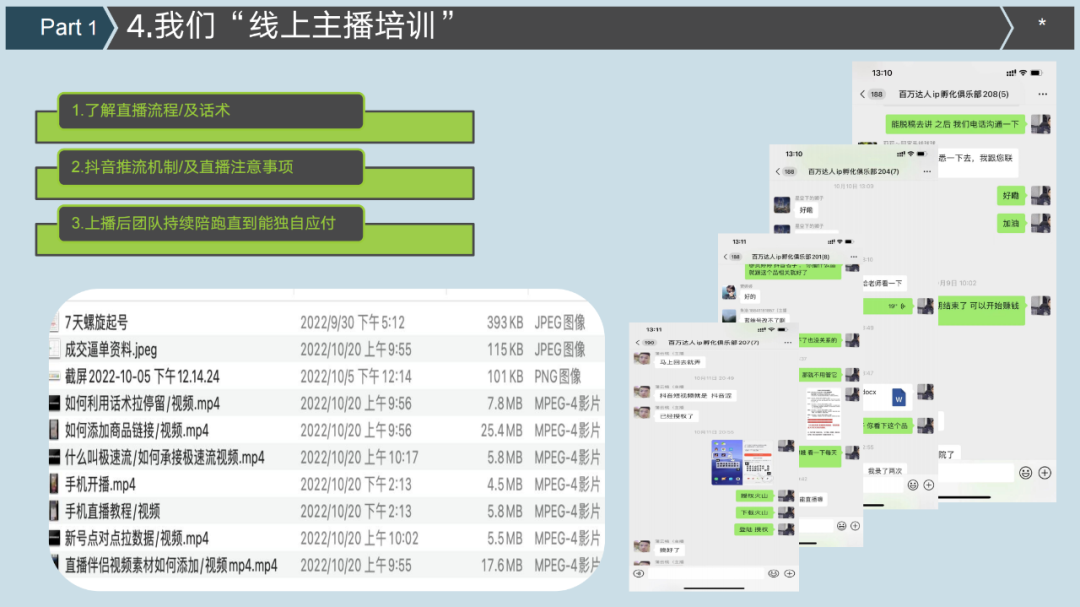Open the Word docx file icon in chat
This screenshot has width=1080, height=607.
(x=897, y=398)
